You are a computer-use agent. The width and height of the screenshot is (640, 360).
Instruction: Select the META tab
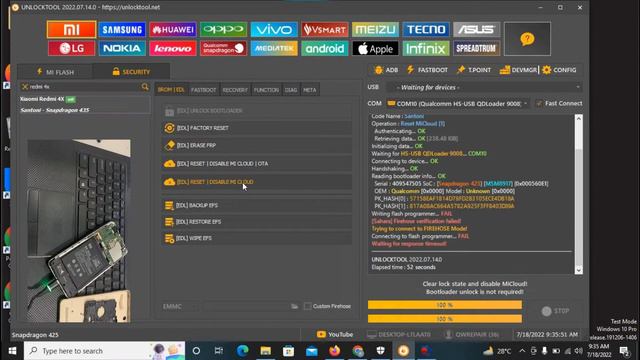pyautogui.click(x=310, y=90)
